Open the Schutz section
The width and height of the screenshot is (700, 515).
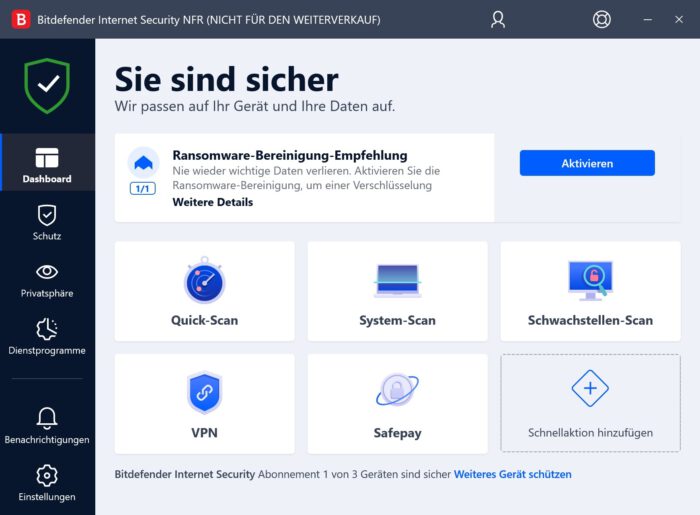(47, 223)
